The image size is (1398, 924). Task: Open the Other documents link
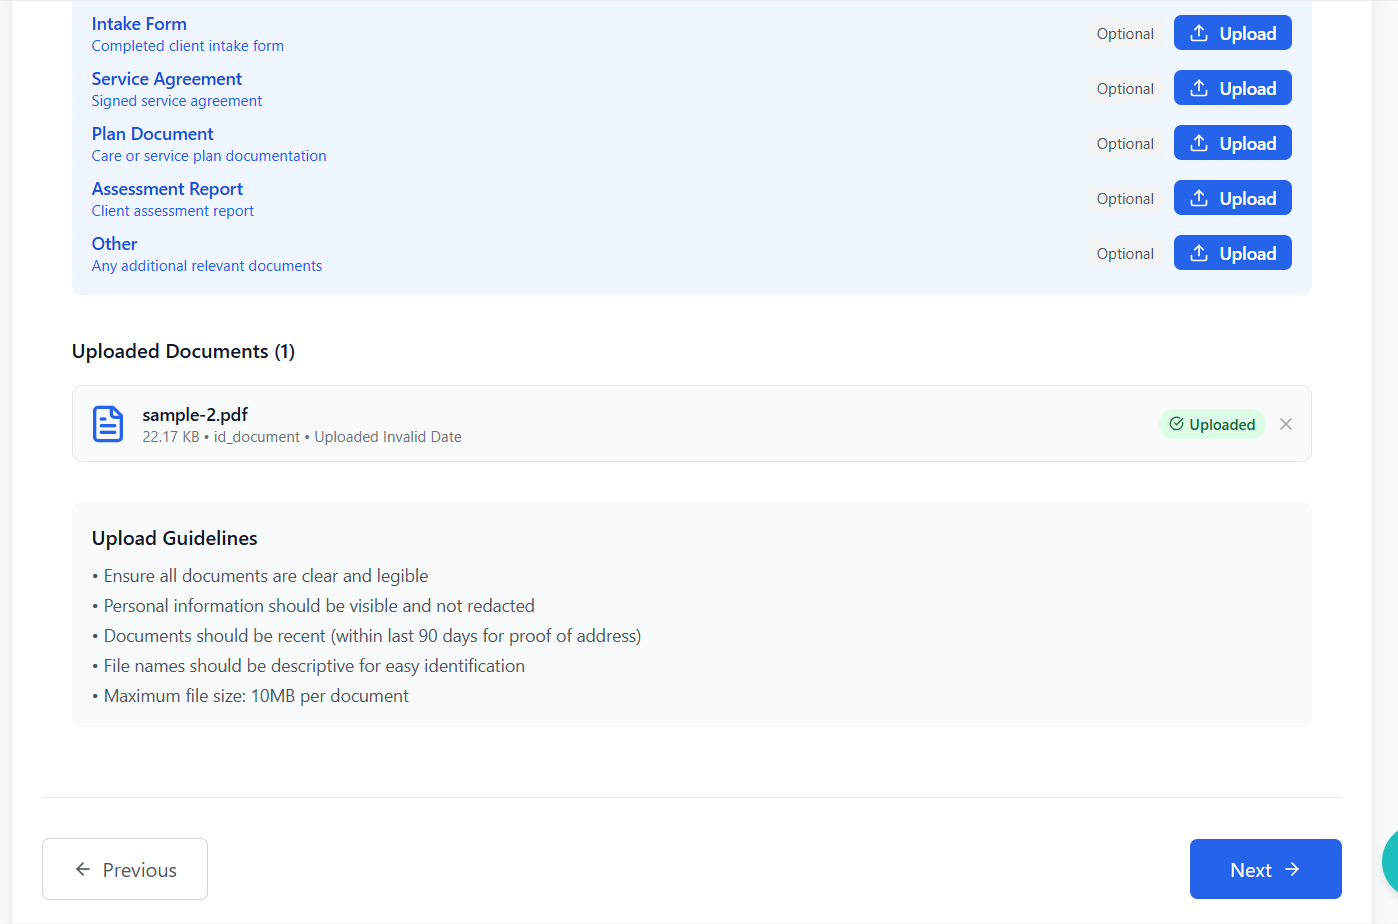(x=114, y=243)
